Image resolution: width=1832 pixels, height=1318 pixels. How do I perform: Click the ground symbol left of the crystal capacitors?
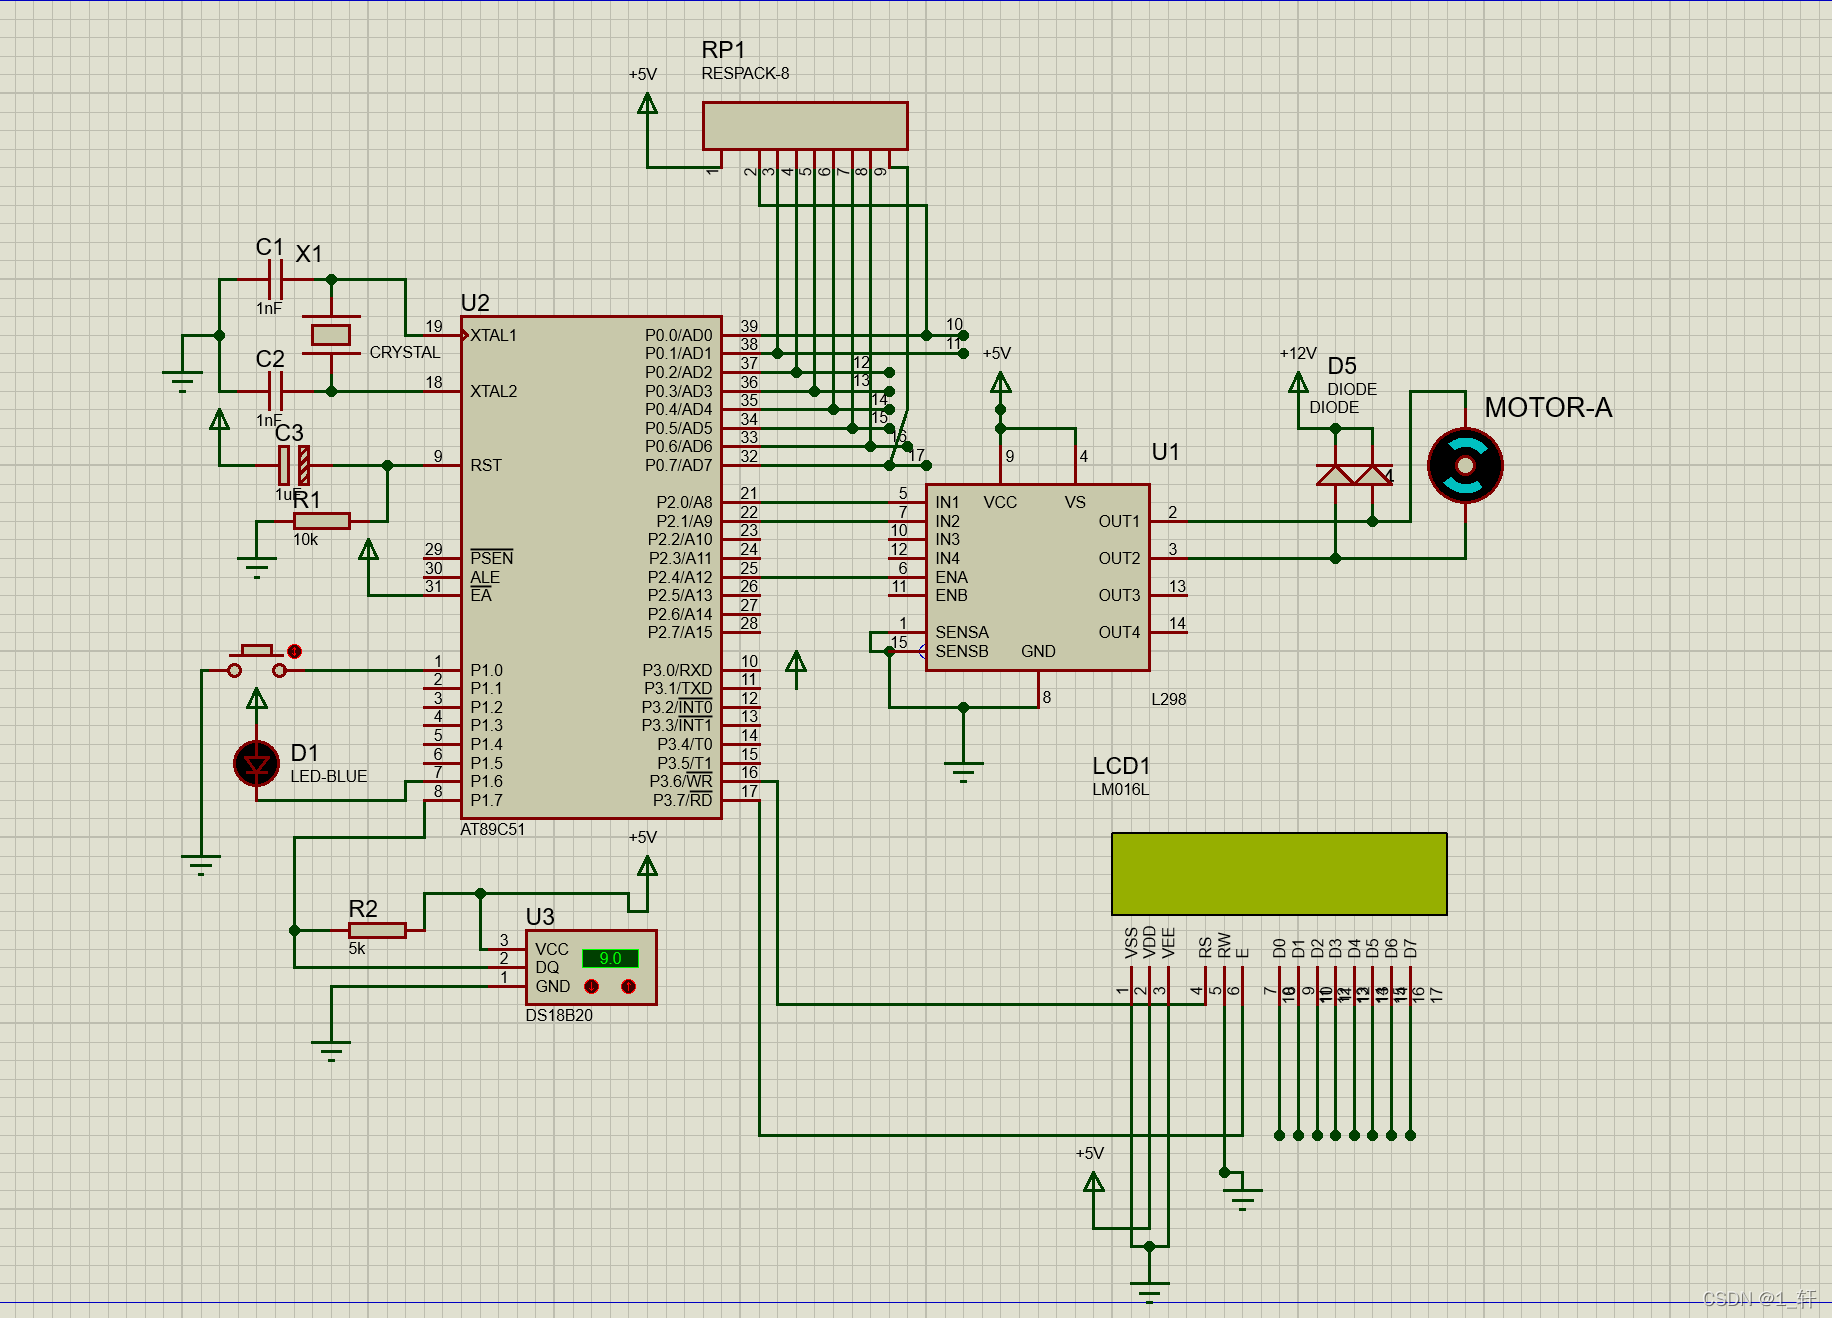pyautogui.click(x=182, y=381)
